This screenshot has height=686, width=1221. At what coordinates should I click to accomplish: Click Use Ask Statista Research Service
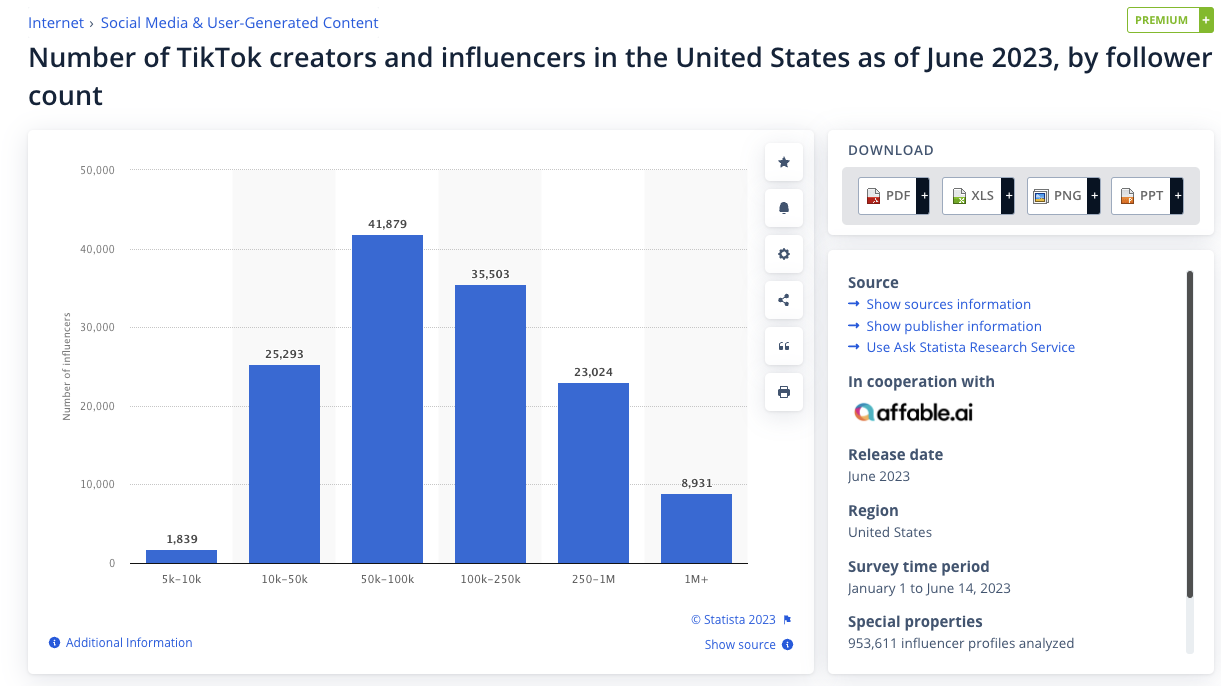(x=970, y=347)
